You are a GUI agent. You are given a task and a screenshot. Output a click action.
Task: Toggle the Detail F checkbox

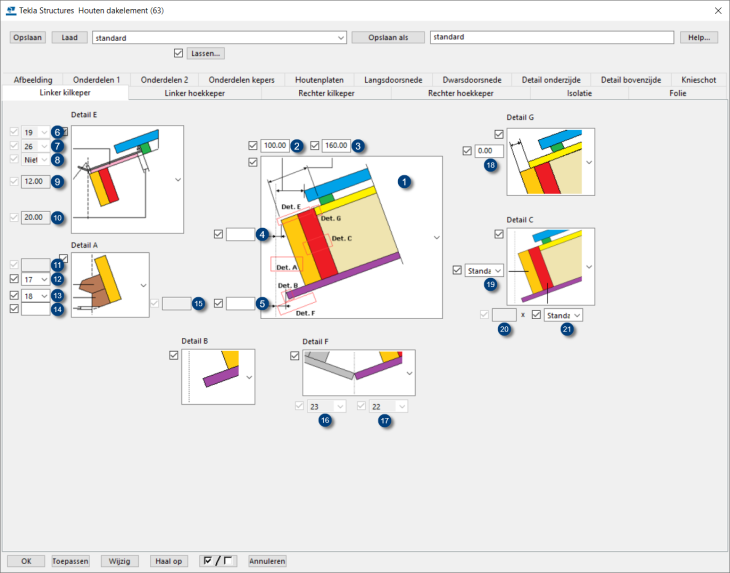(295, 356)
